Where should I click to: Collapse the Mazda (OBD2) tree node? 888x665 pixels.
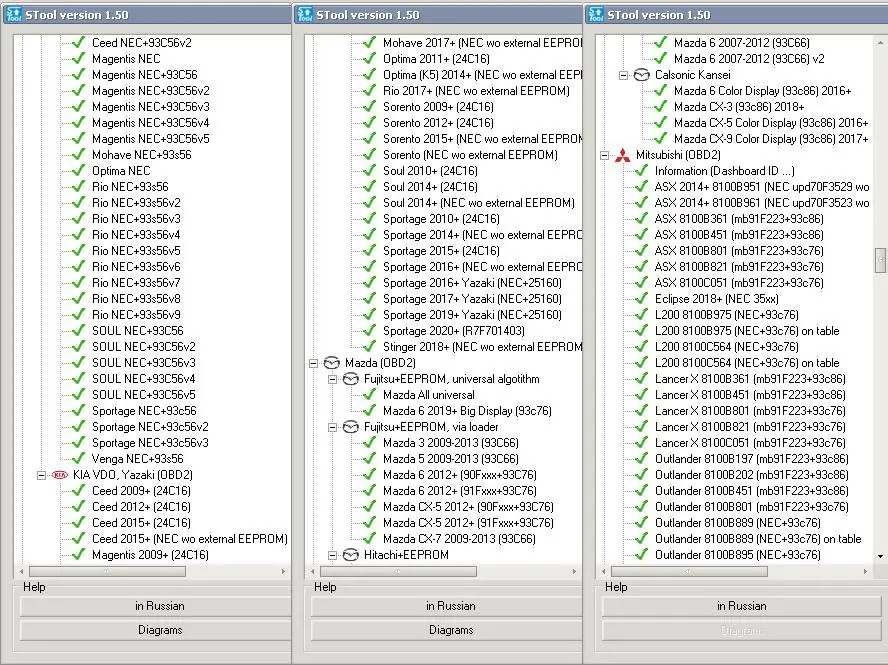pyautogui.click(x=313, y=363)
